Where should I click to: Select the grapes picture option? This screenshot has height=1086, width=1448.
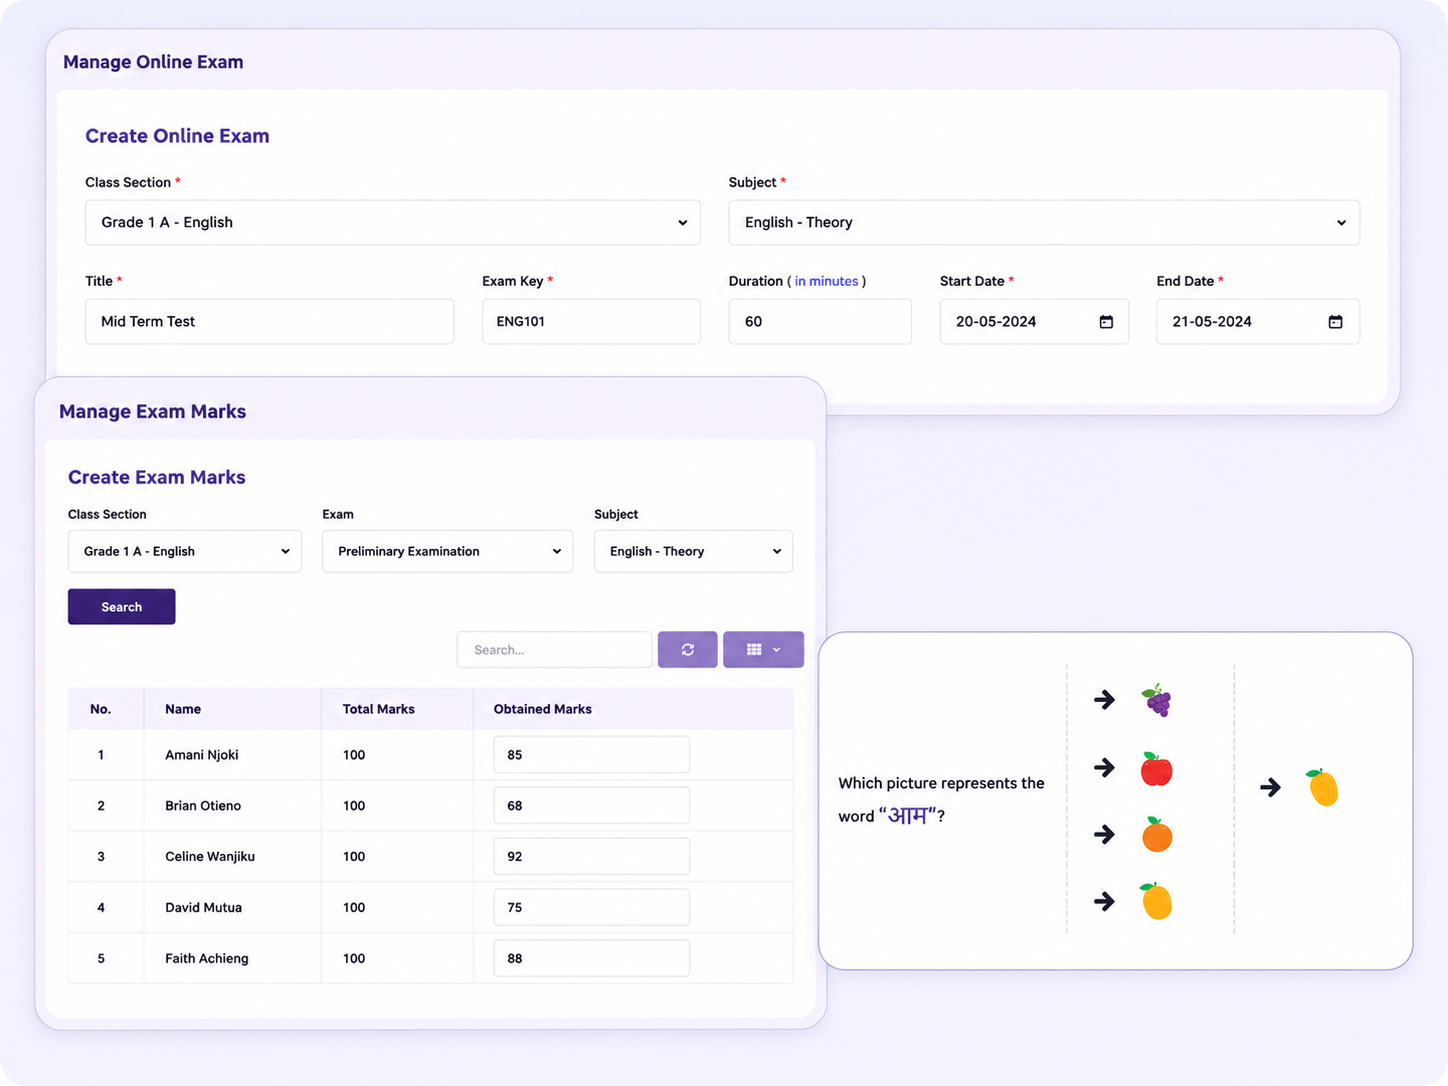tap(1157, 700)
